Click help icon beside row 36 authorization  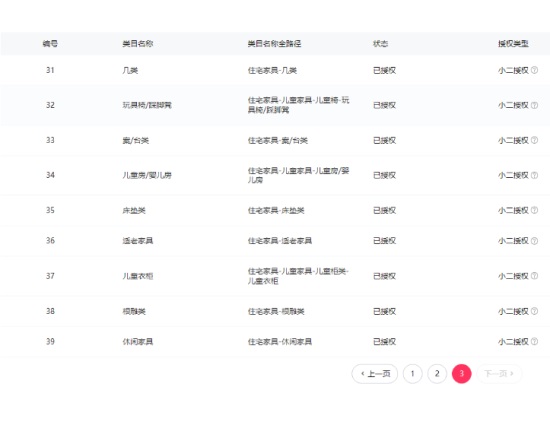pyautogui.click(x=534, y=241)
